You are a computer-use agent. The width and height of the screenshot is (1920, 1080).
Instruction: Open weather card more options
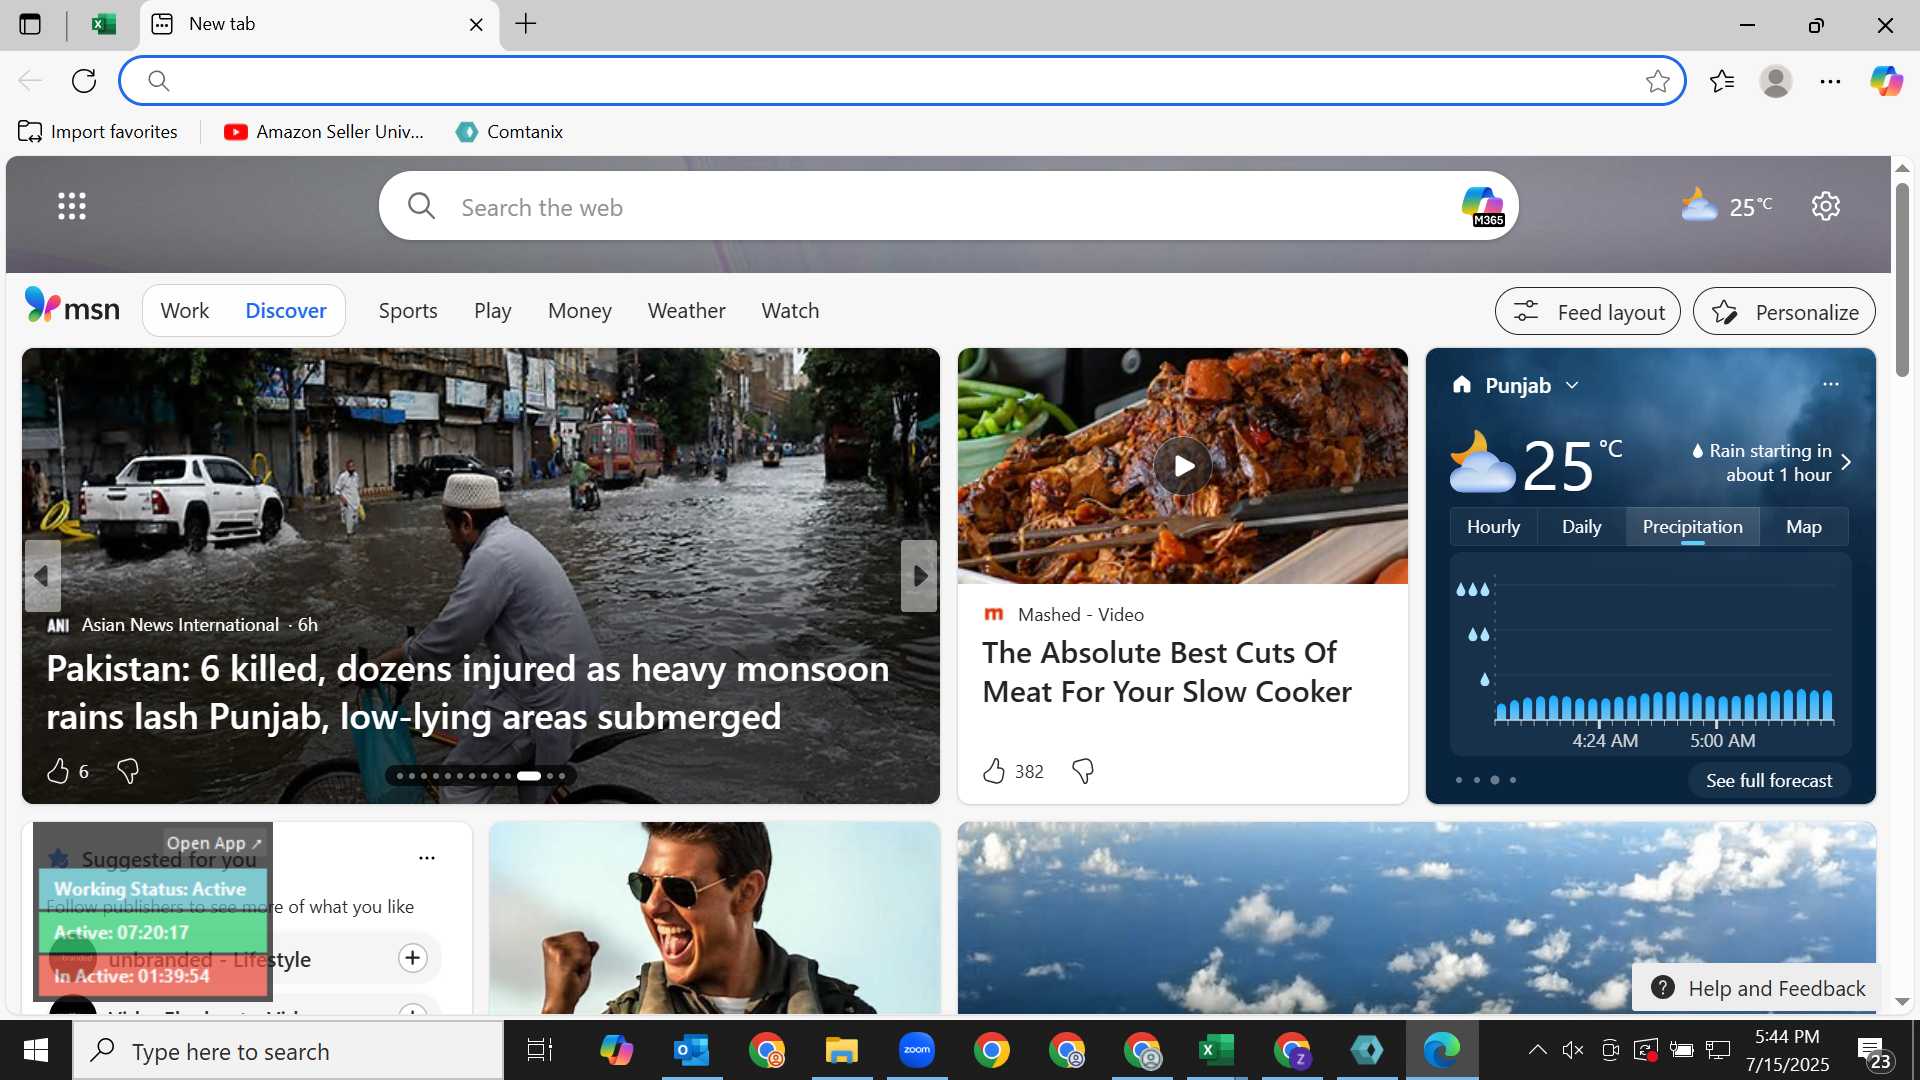tap(1831, 384)
